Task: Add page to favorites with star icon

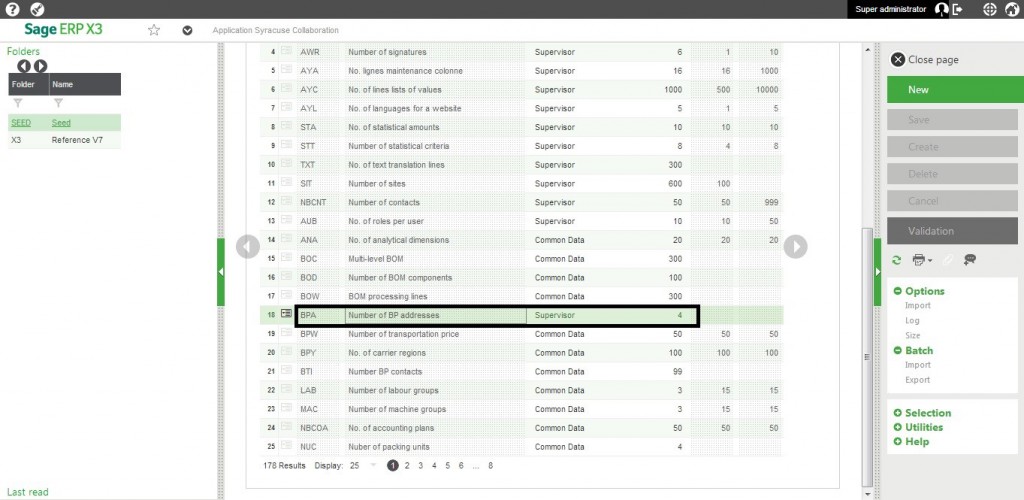Action: [x=154, y=30]
